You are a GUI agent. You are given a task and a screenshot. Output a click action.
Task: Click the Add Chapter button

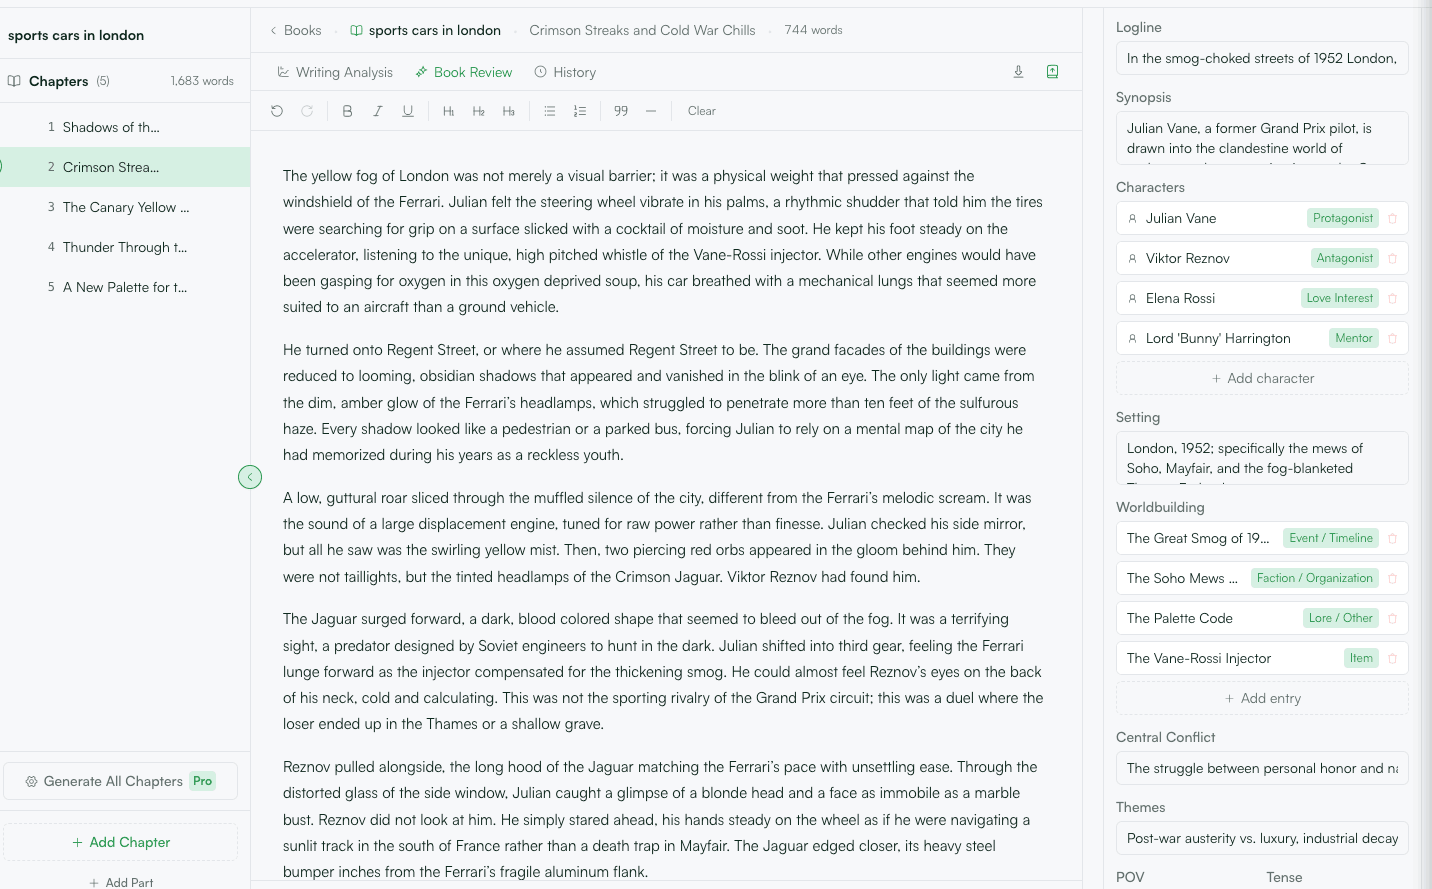coord(120,842)
